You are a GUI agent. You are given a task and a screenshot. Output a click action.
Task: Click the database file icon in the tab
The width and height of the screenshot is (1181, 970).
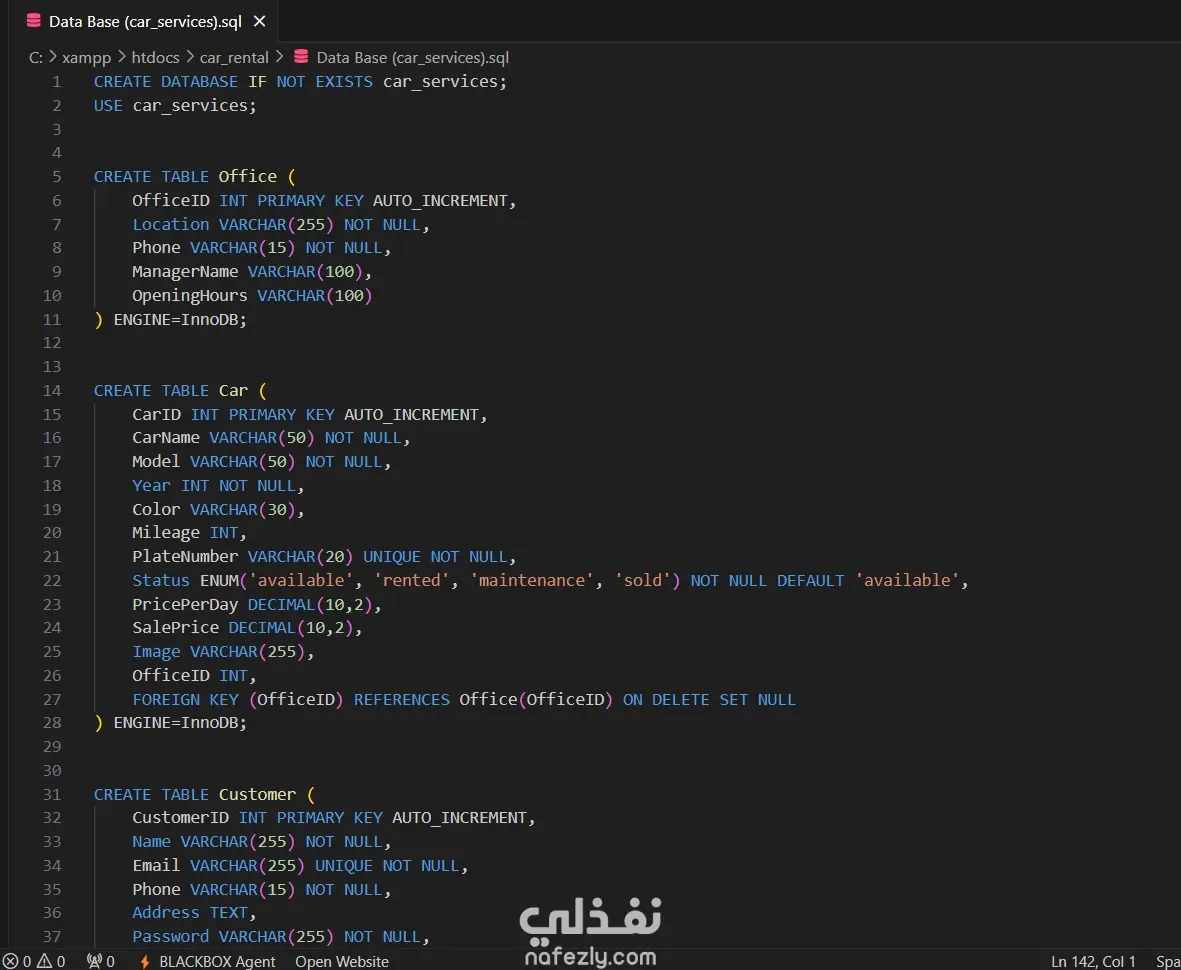pos(33,21)
